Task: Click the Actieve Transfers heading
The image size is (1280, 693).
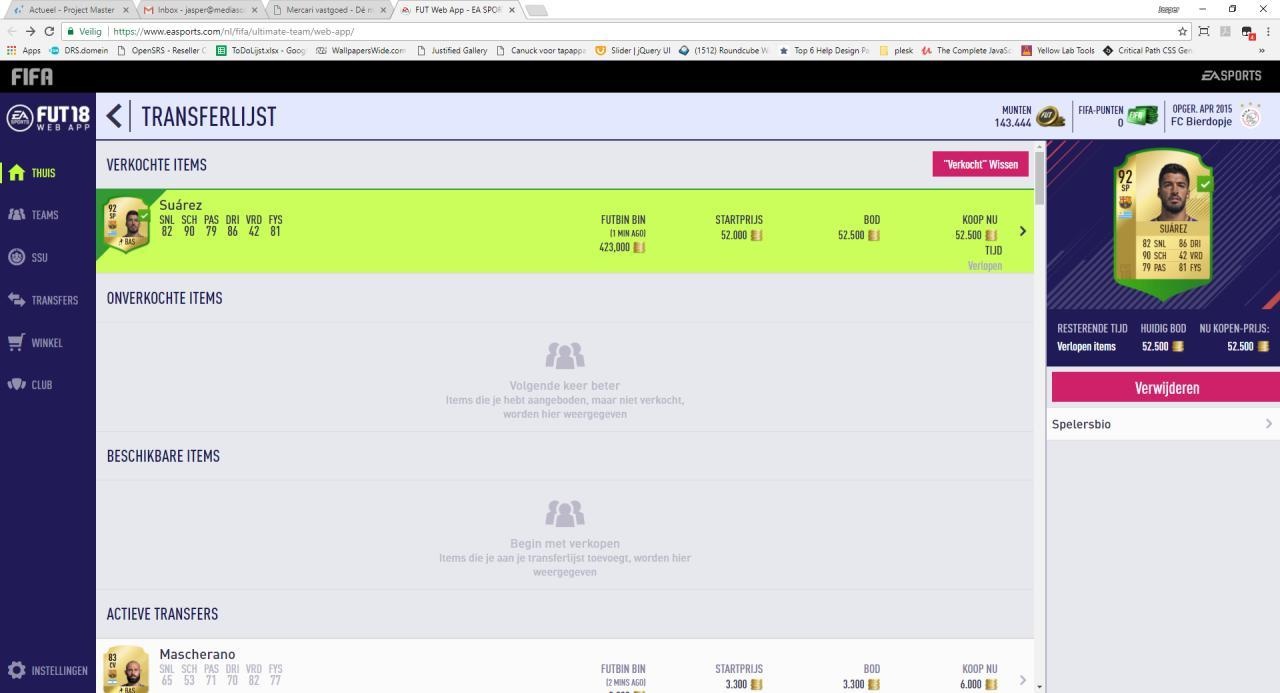Action: [x=162, y=614]
